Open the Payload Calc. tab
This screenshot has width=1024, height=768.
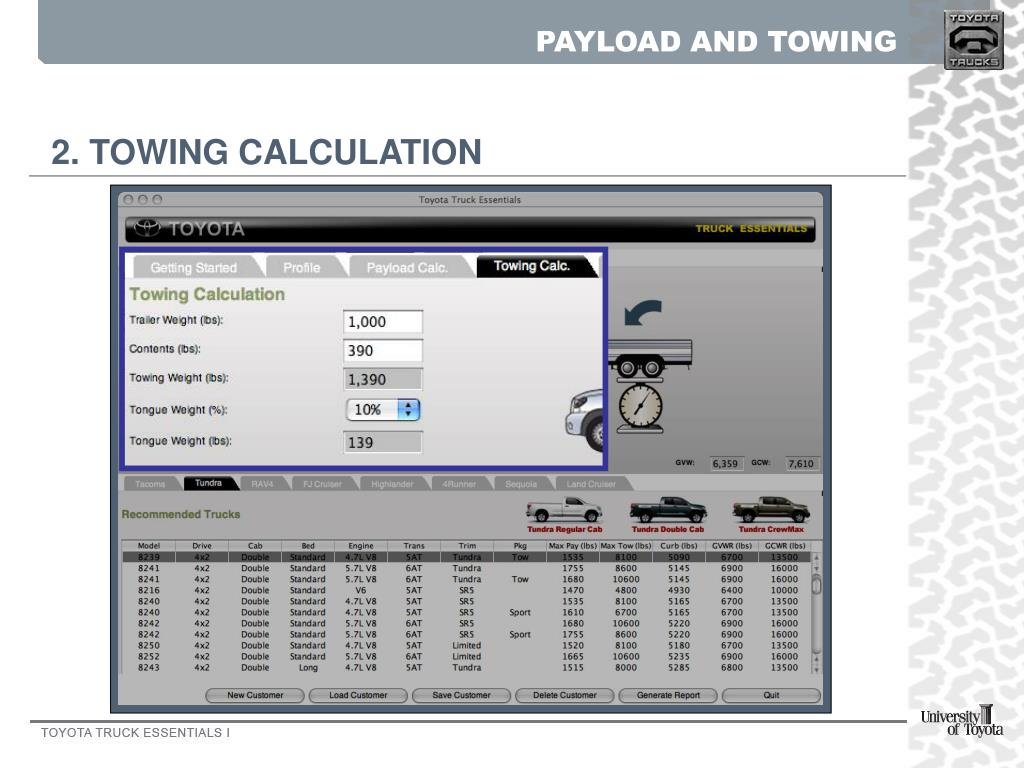pos(408,268)
